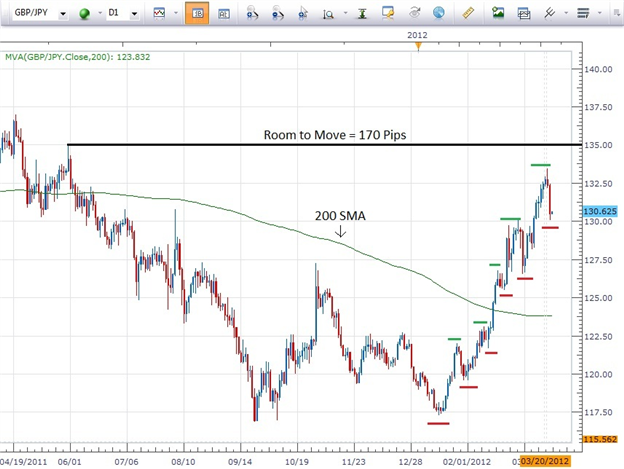The image size is (624, 469).
Task: Click the chart type line icon
Action: pyautogui.click(x=159, y=13)
